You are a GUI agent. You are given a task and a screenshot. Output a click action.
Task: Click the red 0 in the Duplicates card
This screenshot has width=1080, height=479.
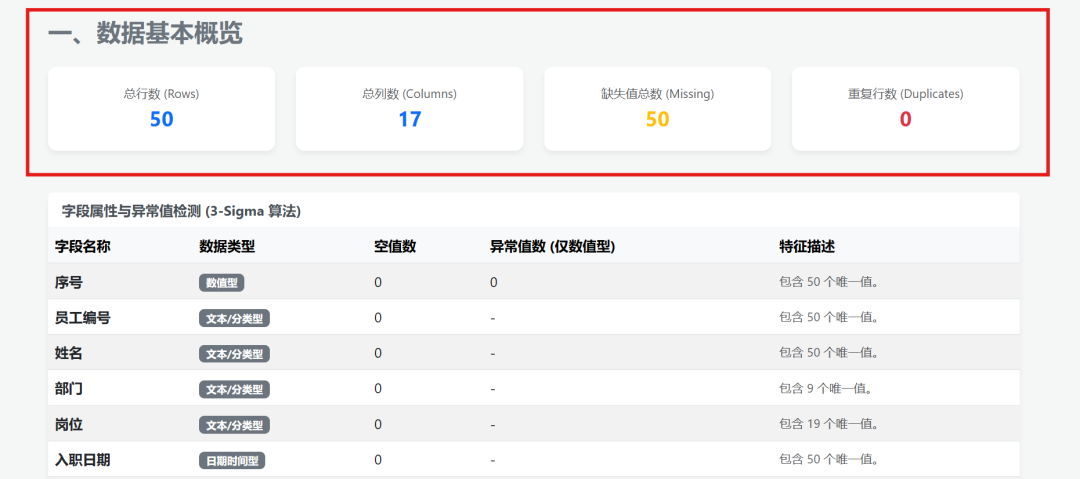(x=905, y=119)
